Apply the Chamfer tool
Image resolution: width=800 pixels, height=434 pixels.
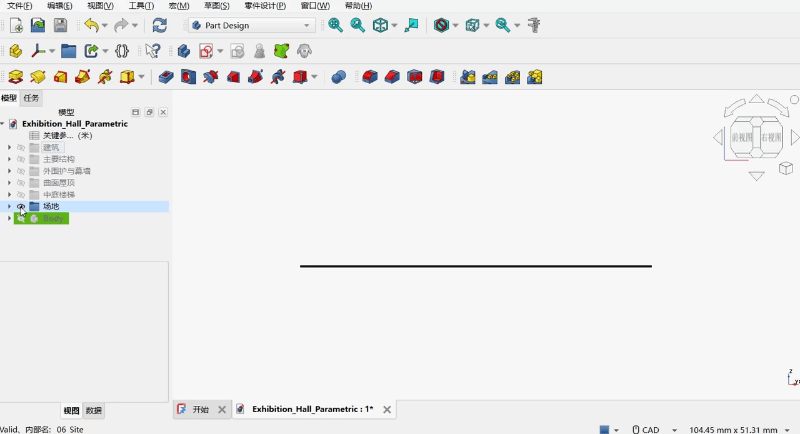[392, 77]
